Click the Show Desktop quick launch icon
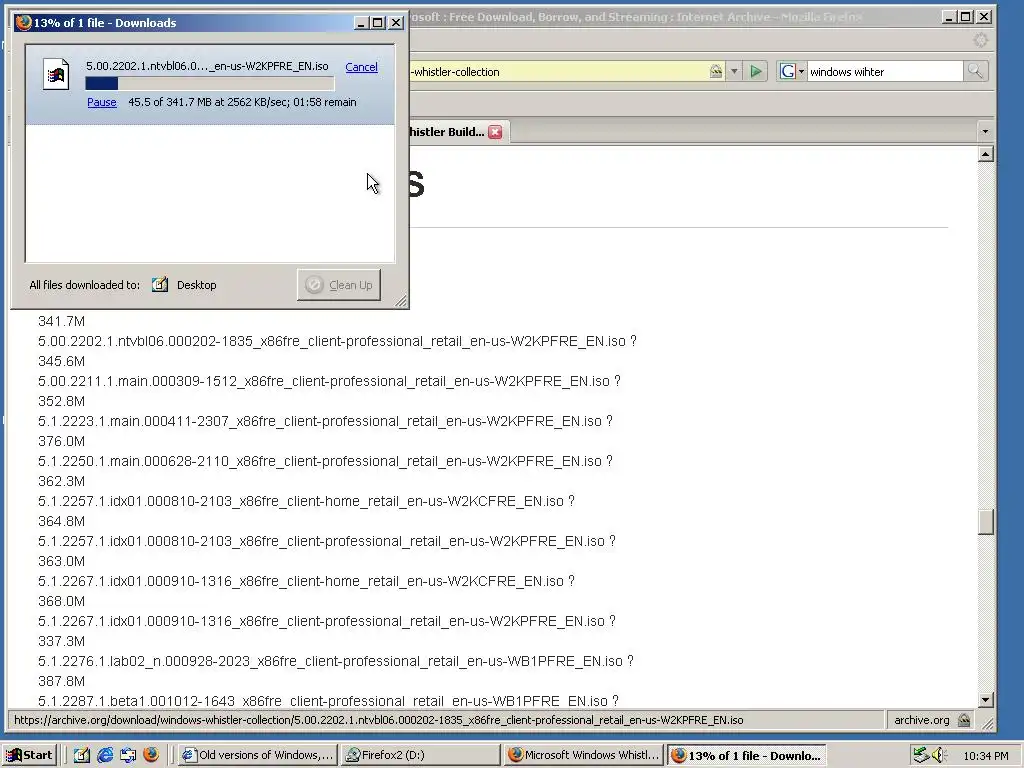Image resolution: width=1024 pixels, height=768 pixels. click(82, 755)
